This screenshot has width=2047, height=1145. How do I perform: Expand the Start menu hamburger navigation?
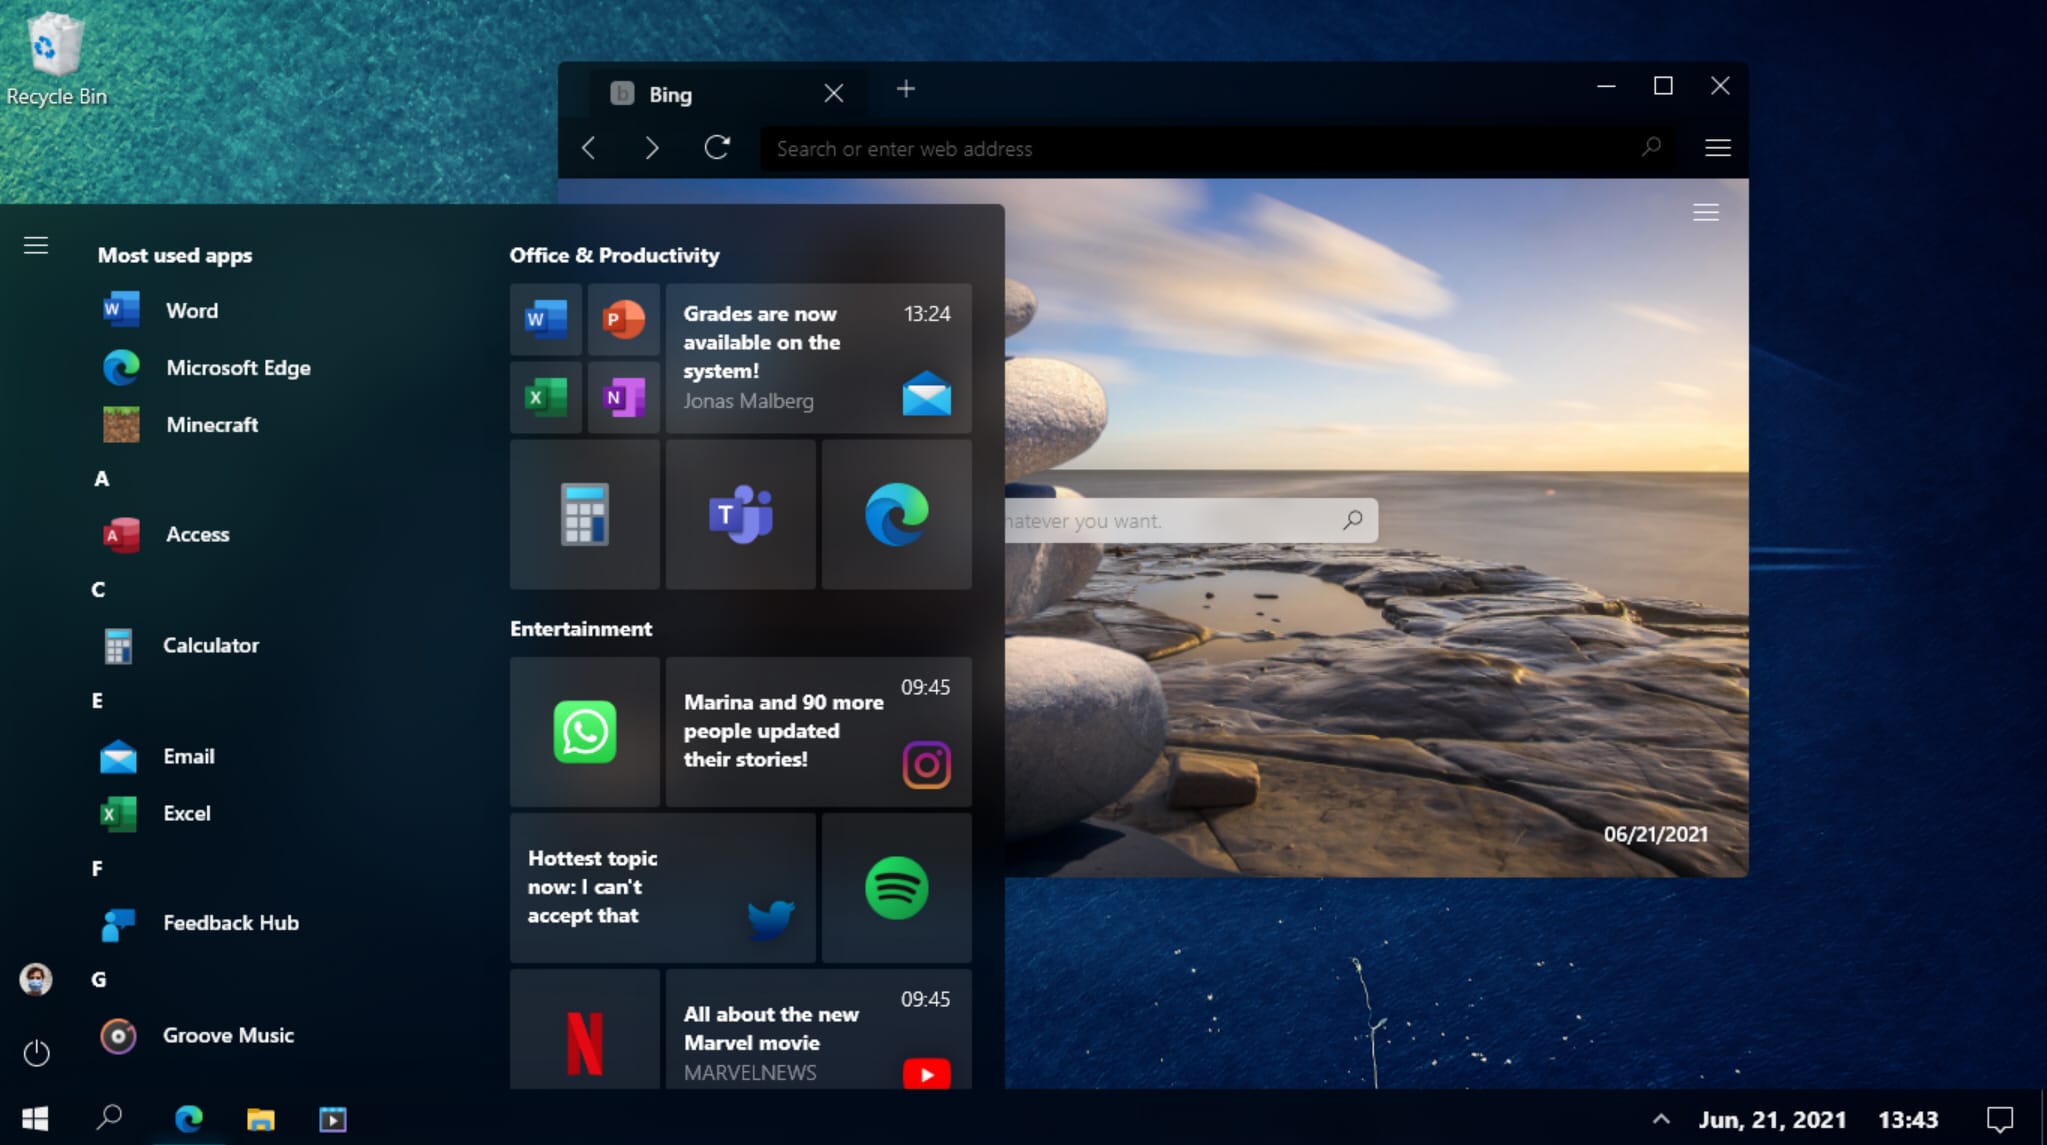click(x=36, y=245)
